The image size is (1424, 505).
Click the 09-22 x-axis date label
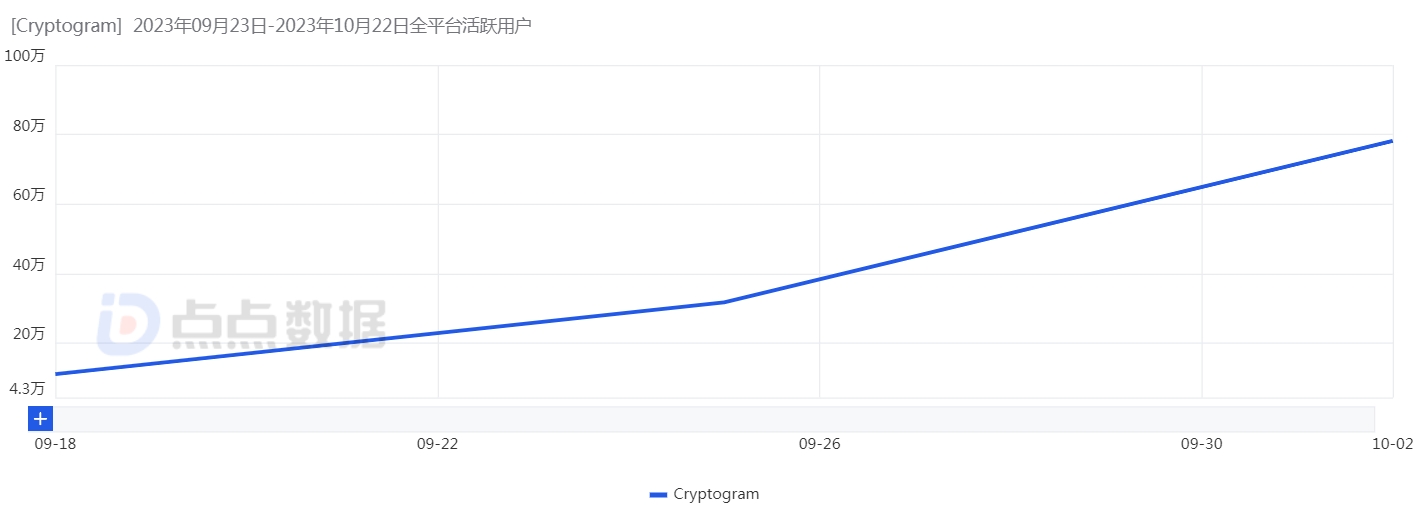(x=437, y=444)
